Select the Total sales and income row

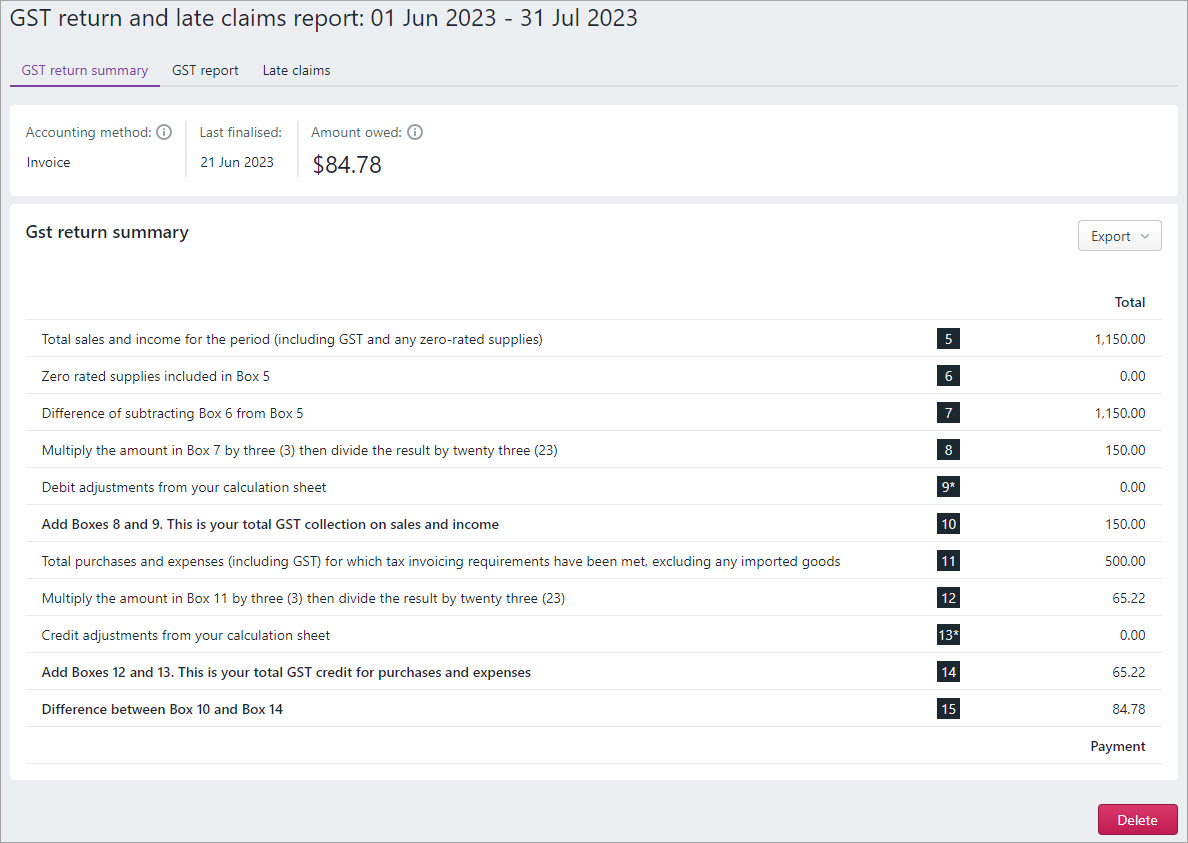tap(291, 338)
